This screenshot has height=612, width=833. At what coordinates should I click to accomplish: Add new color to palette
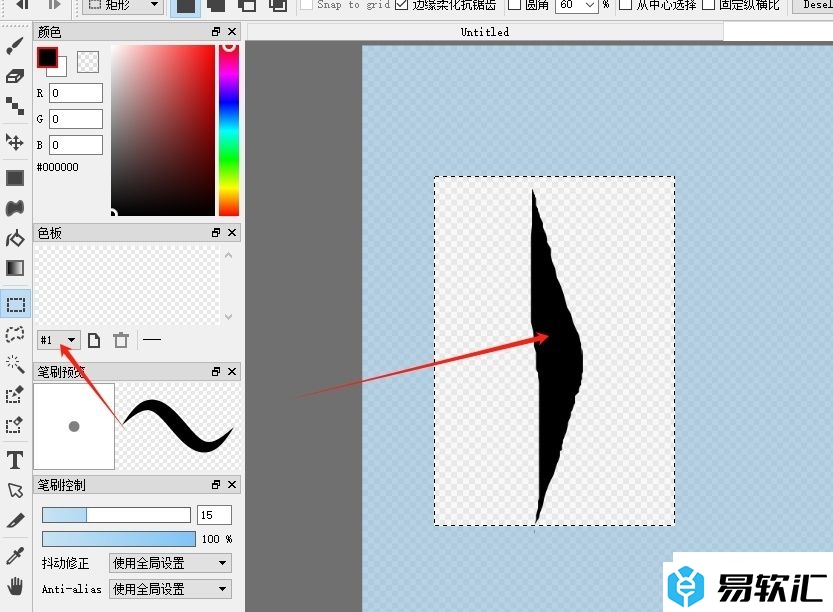(x=94, y=340)
